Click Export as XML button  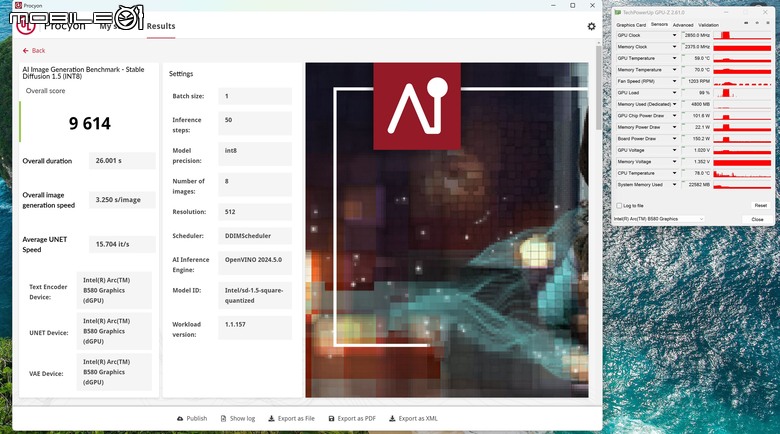[413, 419]
